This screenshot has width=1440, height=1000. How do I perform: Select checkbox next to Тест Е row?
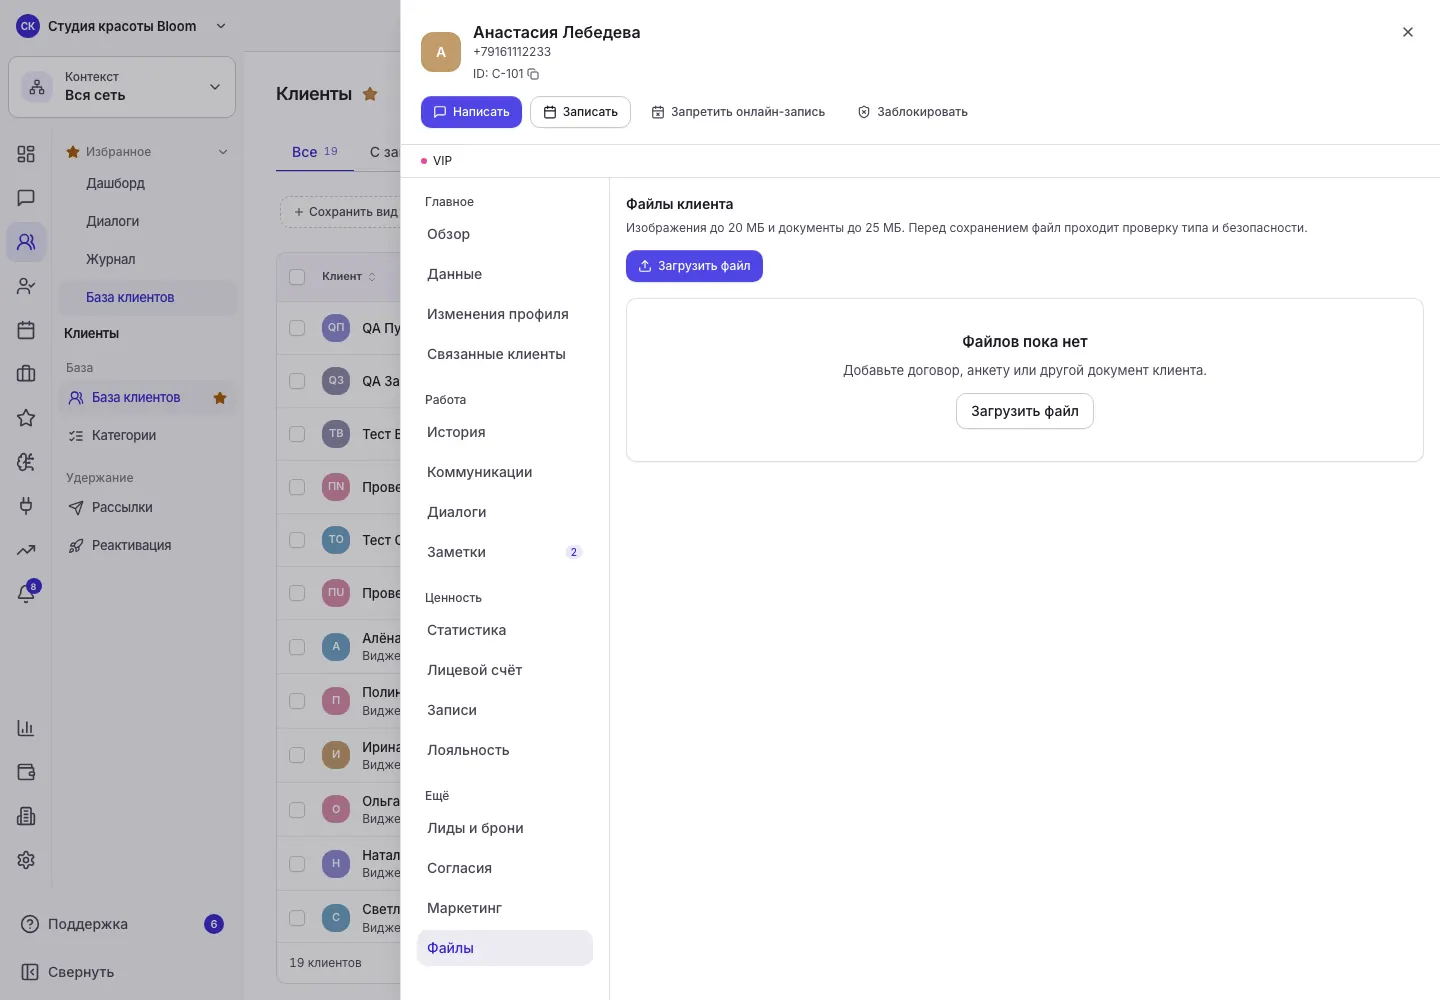click(297, 434)
